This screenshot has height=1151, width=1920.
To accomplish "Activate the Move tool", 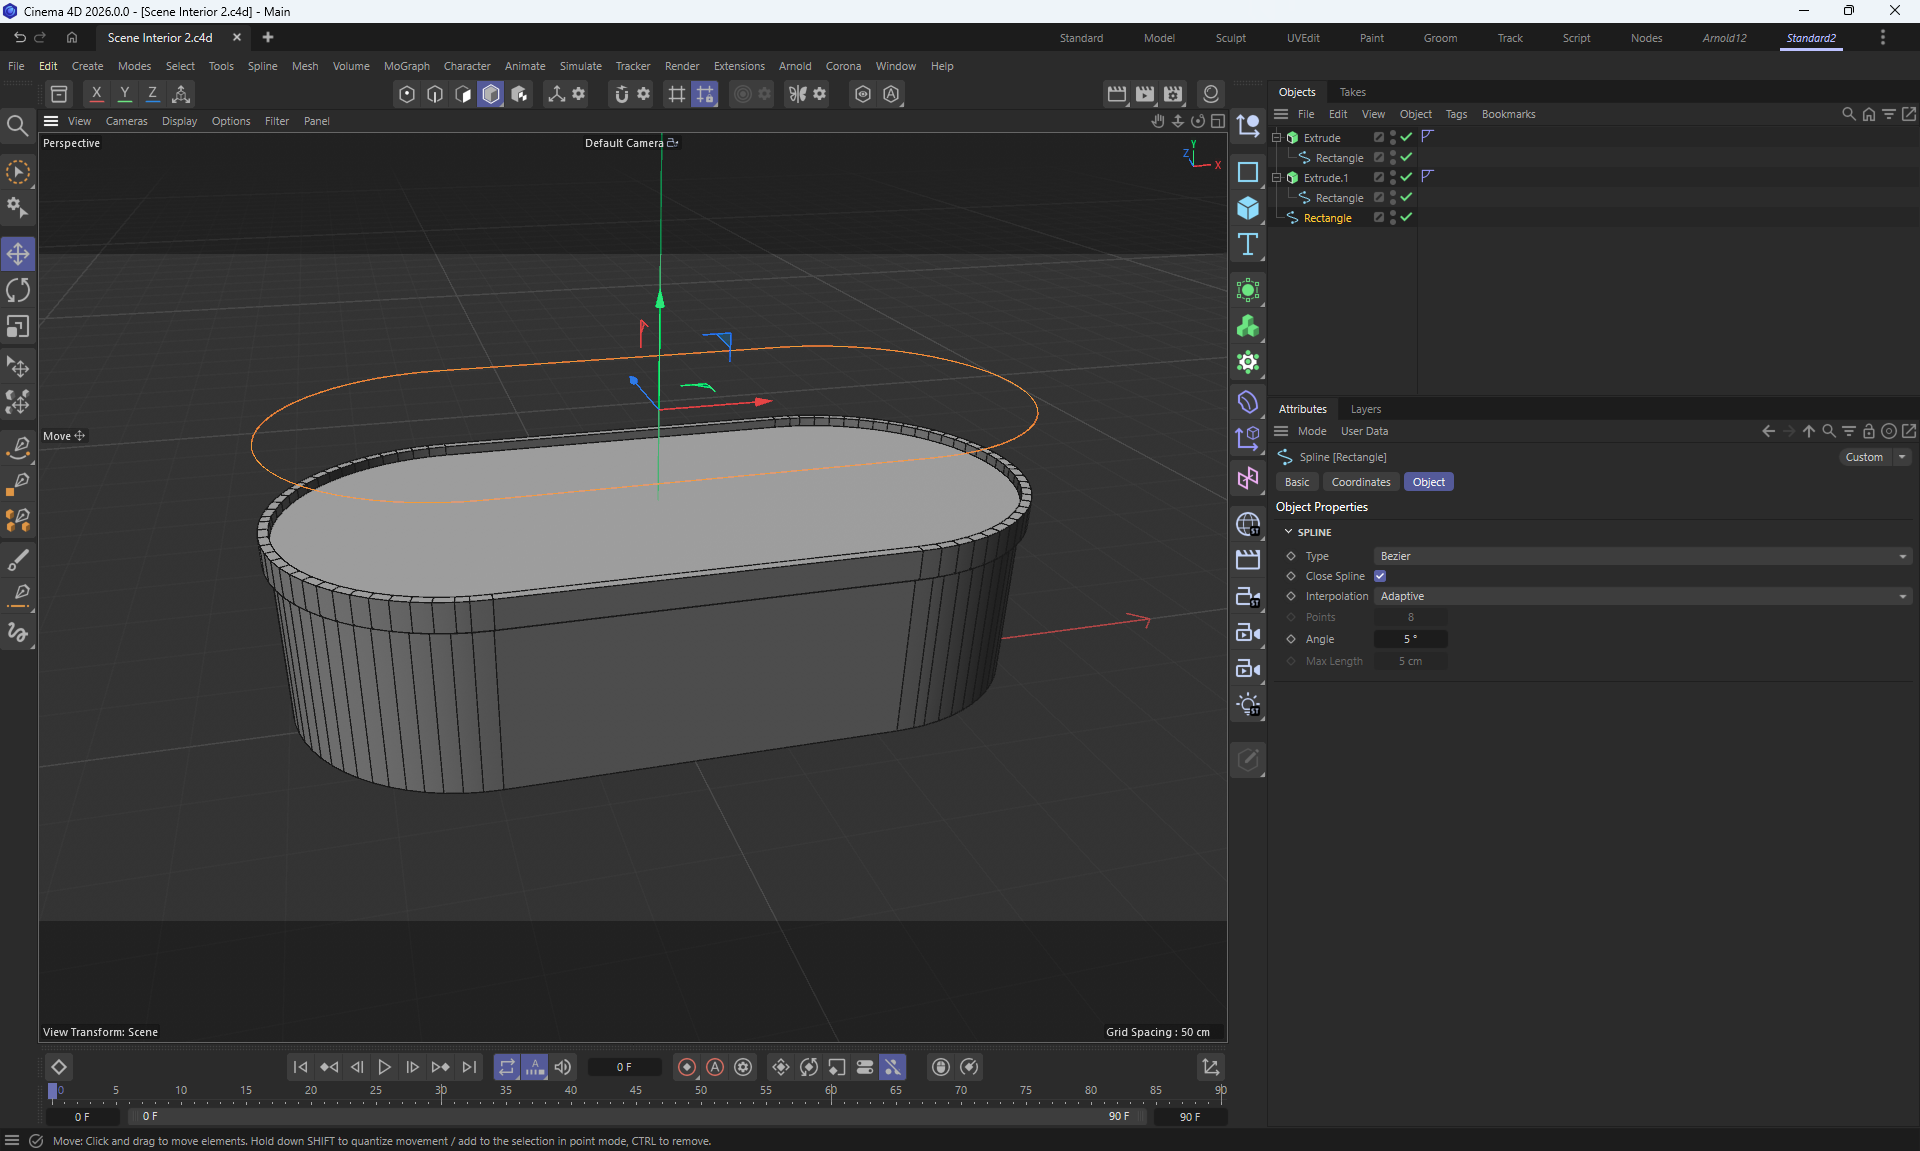I will (18, 254).
